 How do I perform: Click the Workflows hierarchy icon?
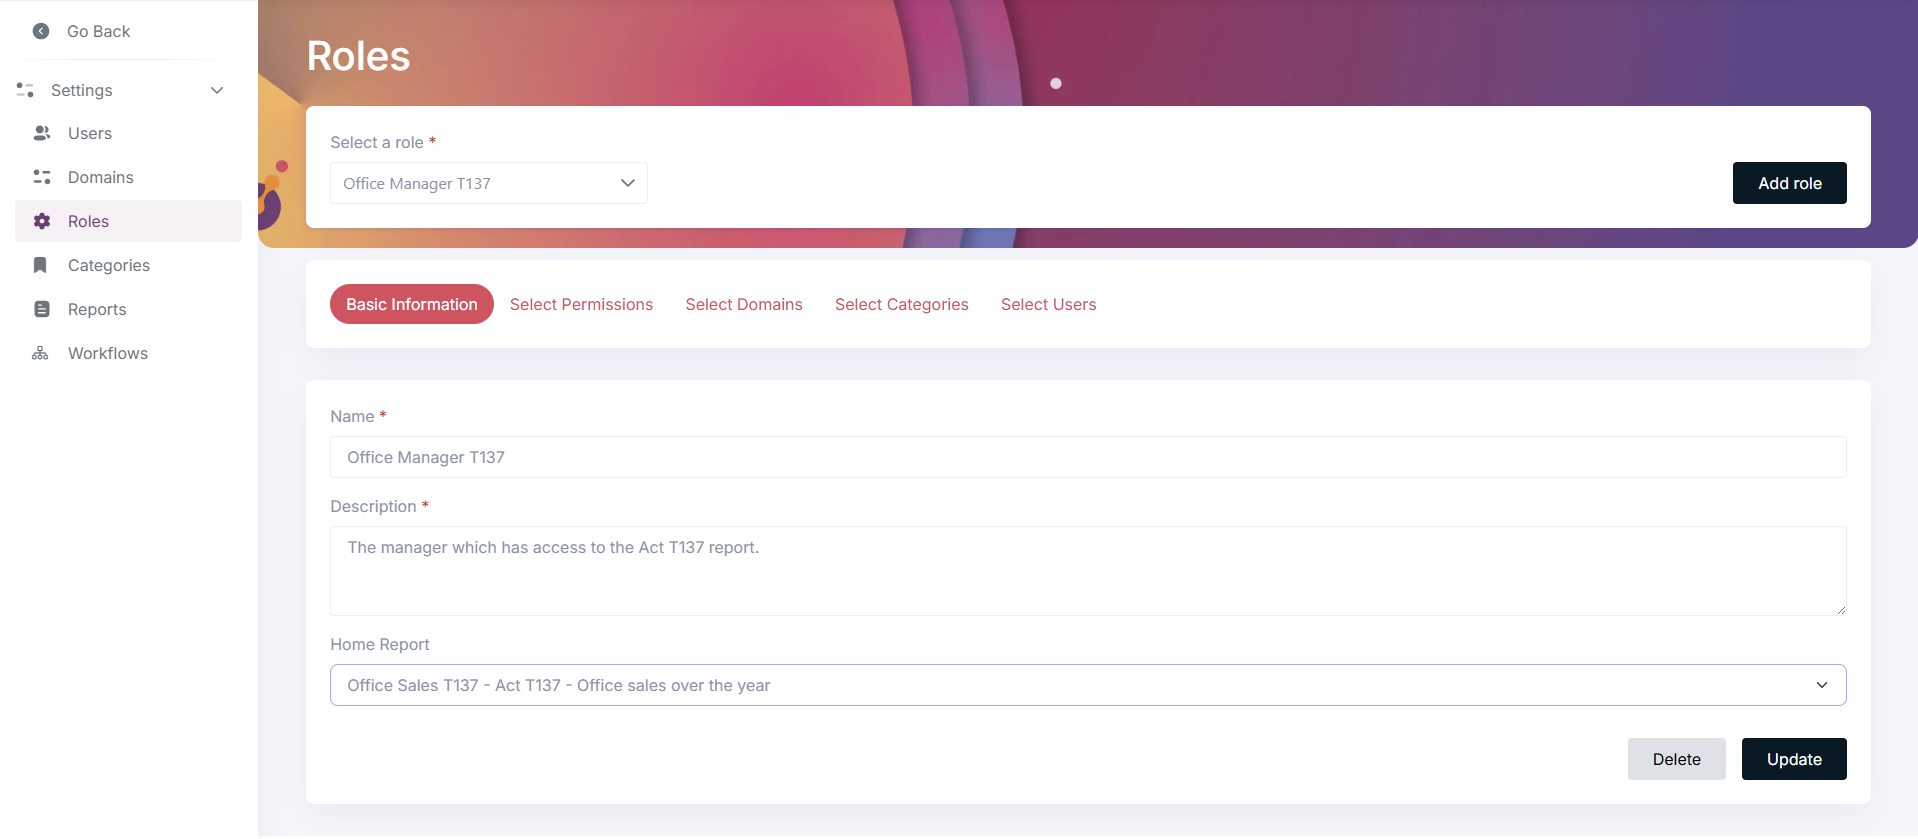click(x=41, y=353)
